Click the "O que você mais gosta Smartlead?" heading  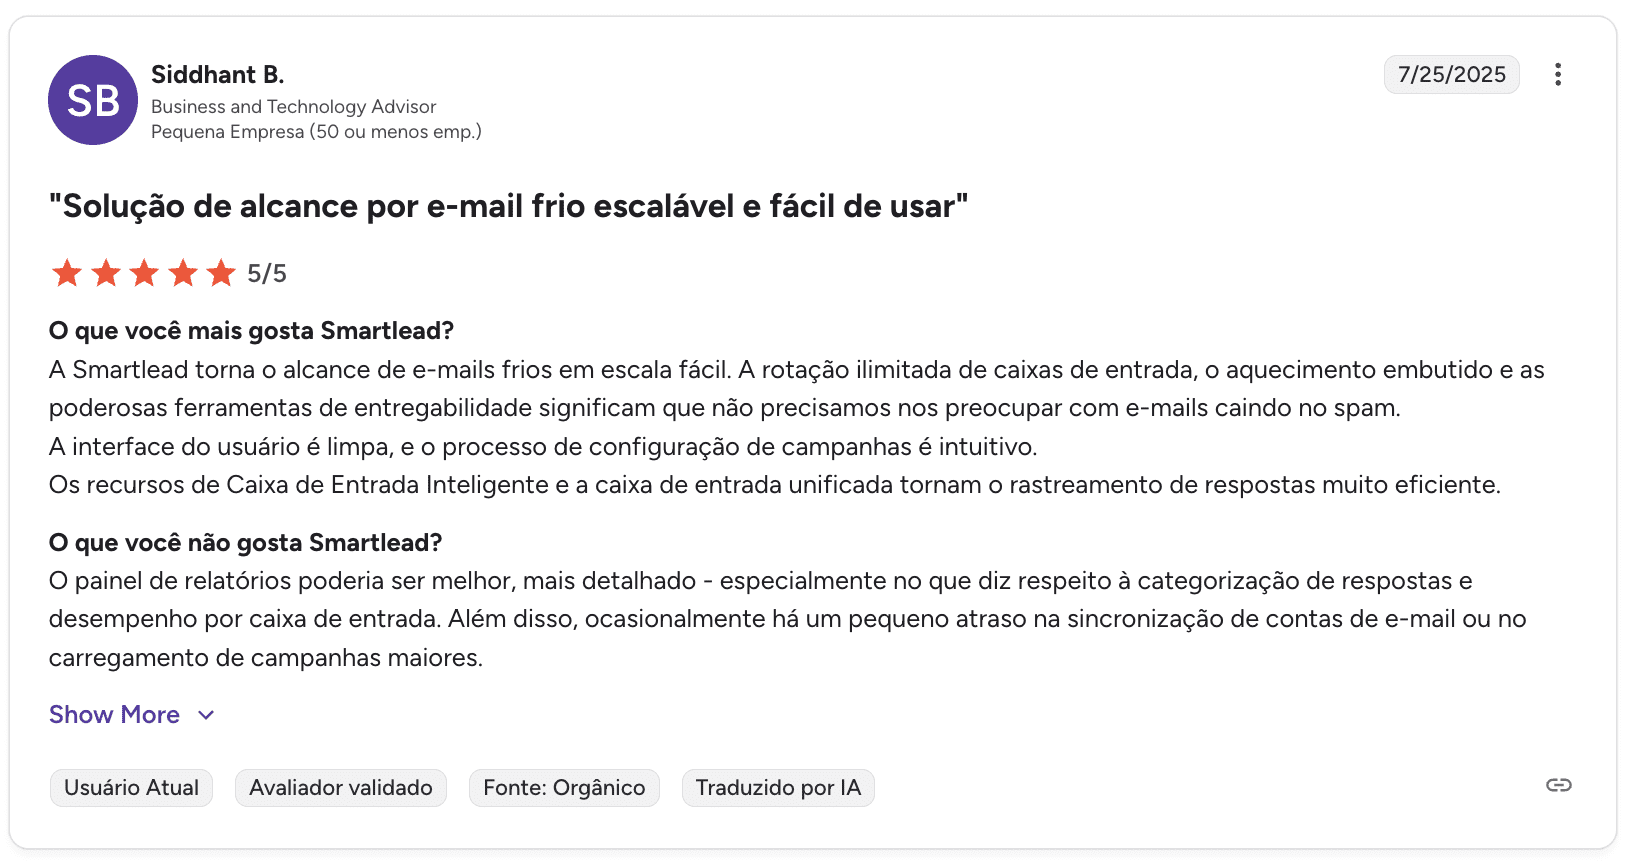(x=251, y=331)
